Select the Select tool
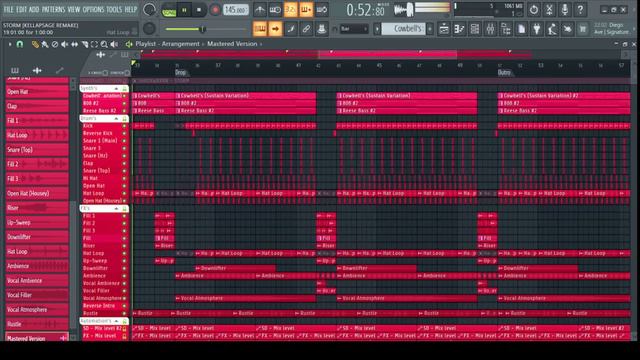The height and width of the screenshot is (360, 640). click(x=94, y=44)
